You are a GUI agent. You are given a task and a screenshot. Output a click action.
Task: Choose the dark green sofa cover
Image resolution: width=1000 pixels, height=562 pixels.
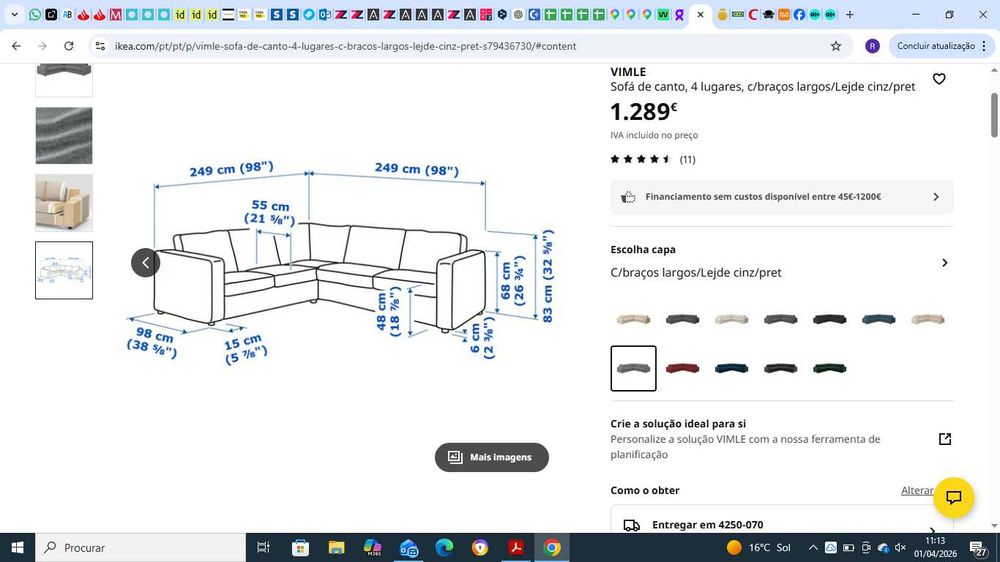829,368
